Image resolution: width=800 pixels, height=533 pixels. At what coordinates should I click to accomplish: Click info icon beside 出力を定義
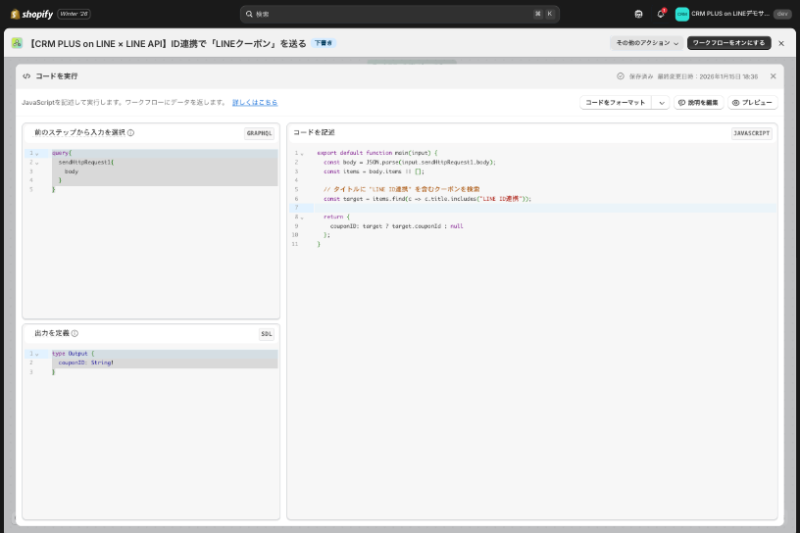pos(74,333)
